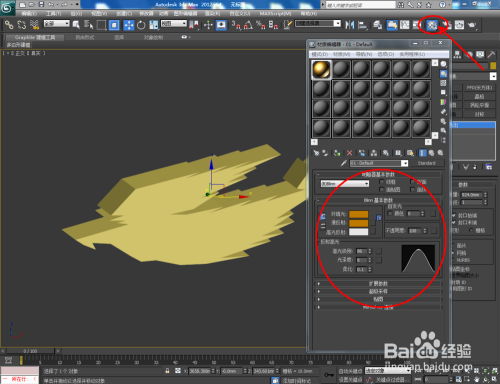
Task: Open the Render Setup icon
Action: tap(447, 25)
